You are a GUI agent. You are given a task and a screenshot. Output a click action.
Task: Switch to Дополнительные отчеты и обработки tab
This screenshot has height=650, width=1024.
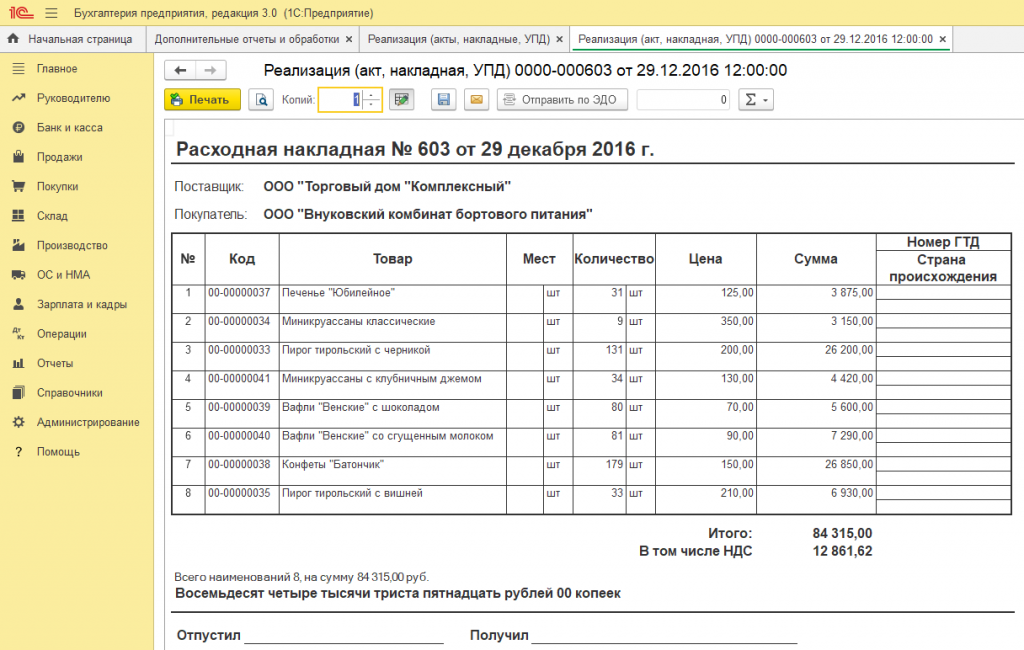(x=247, y=39)
